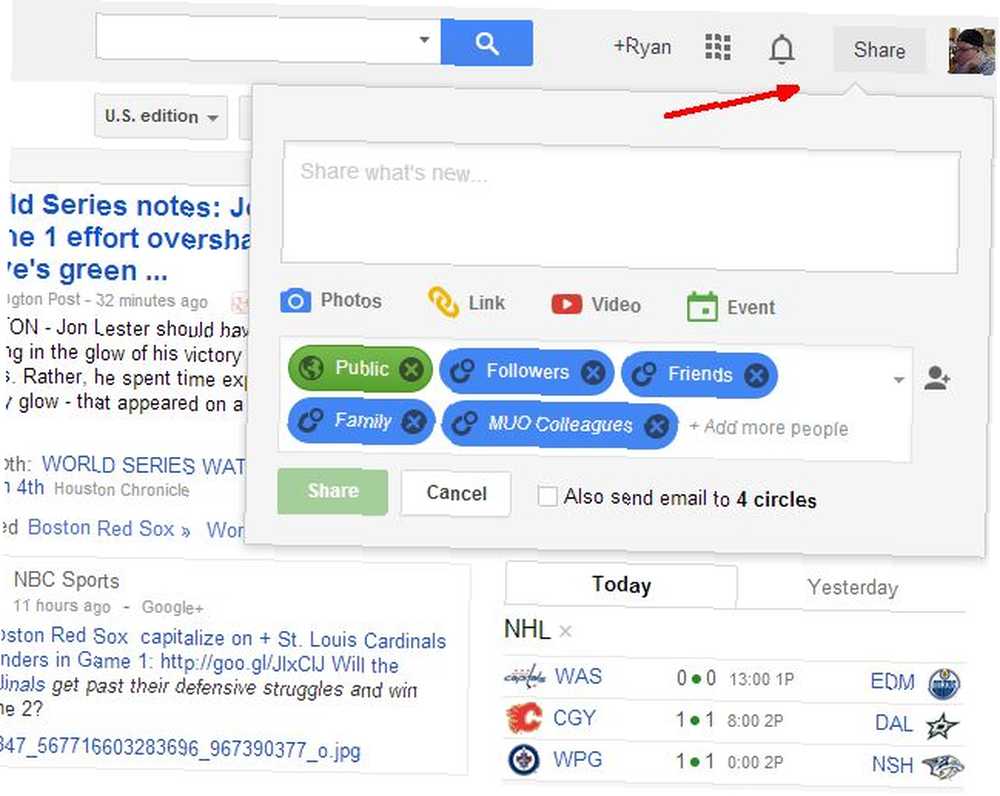This screenshot has width=1000, height=796.
Task: Click the Predators logo beside NSH
Action: point(943,767)
